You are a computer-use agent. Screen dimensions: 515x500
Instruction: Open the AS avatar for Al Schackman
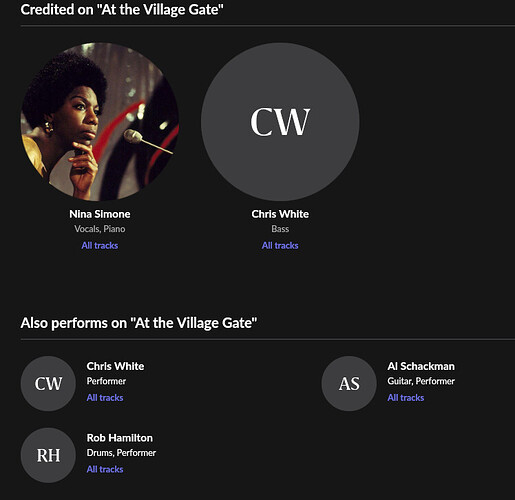click(349, 383)
